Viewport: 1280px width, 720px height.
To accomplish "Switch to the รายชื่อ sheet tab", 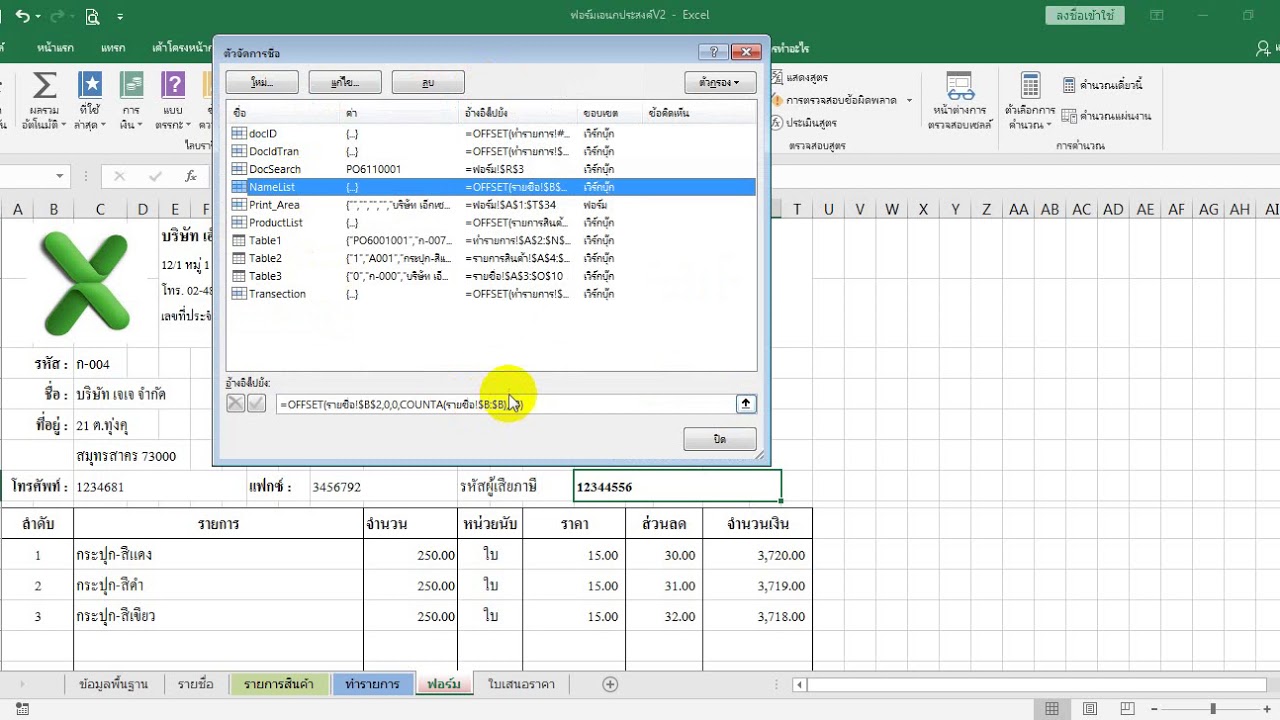I will click(196, 684).
